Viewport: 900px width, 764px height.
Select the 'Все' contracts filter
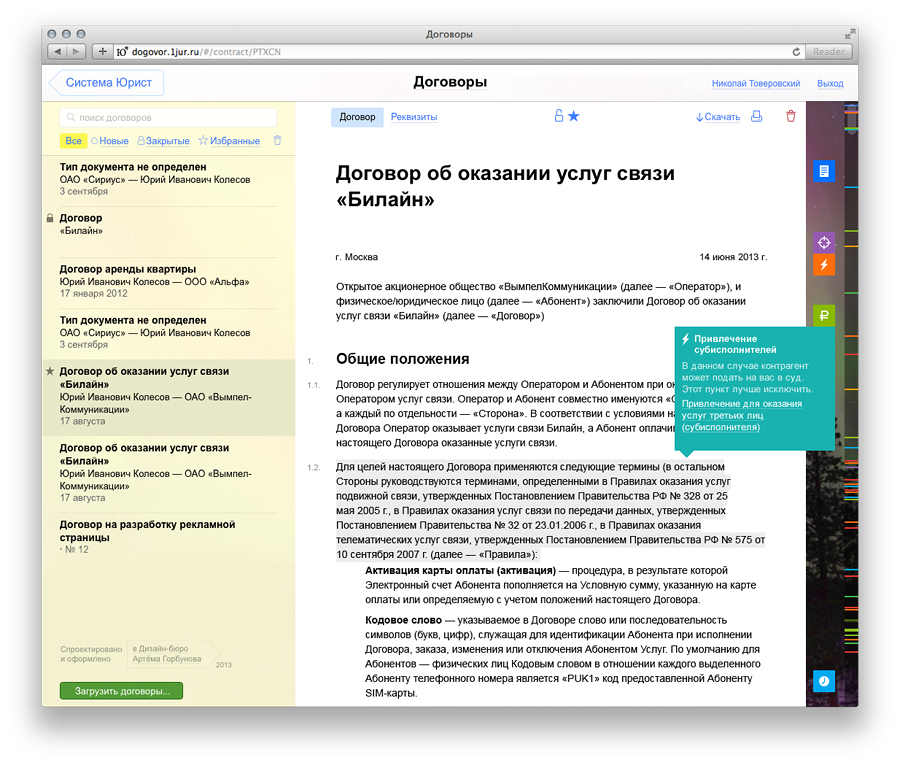73,141
